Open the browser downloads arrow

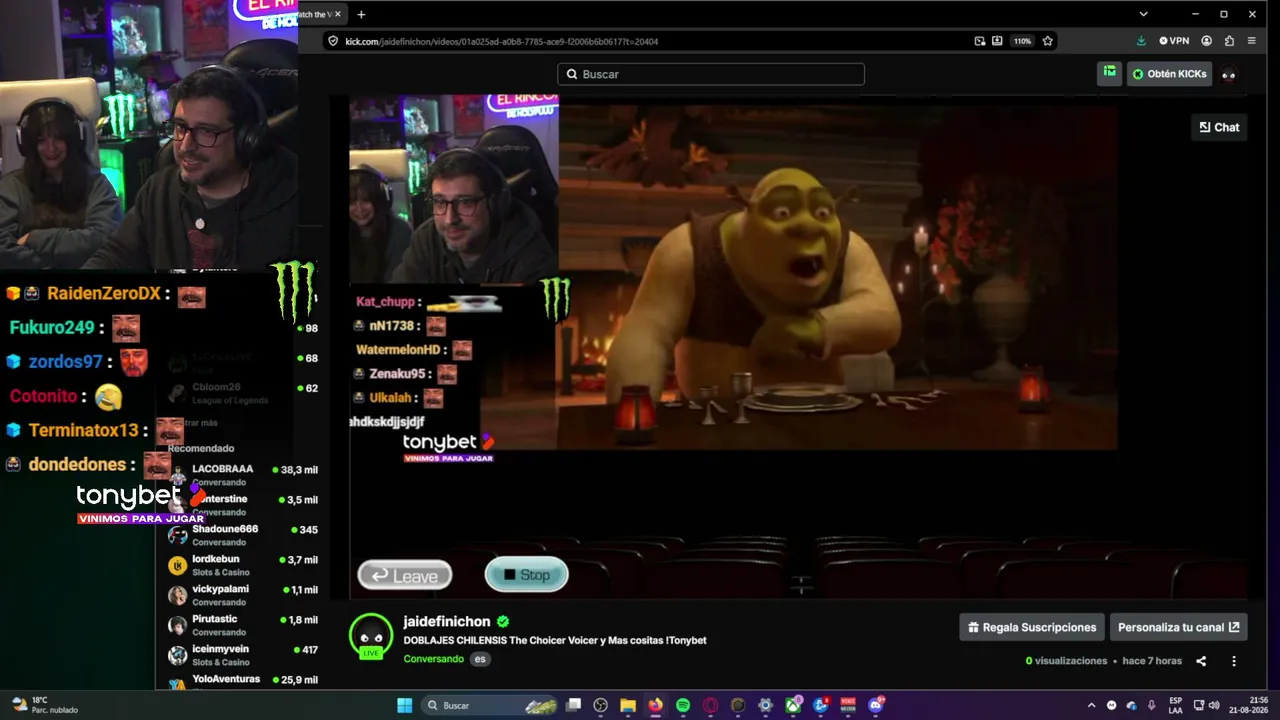[1141, 41]
